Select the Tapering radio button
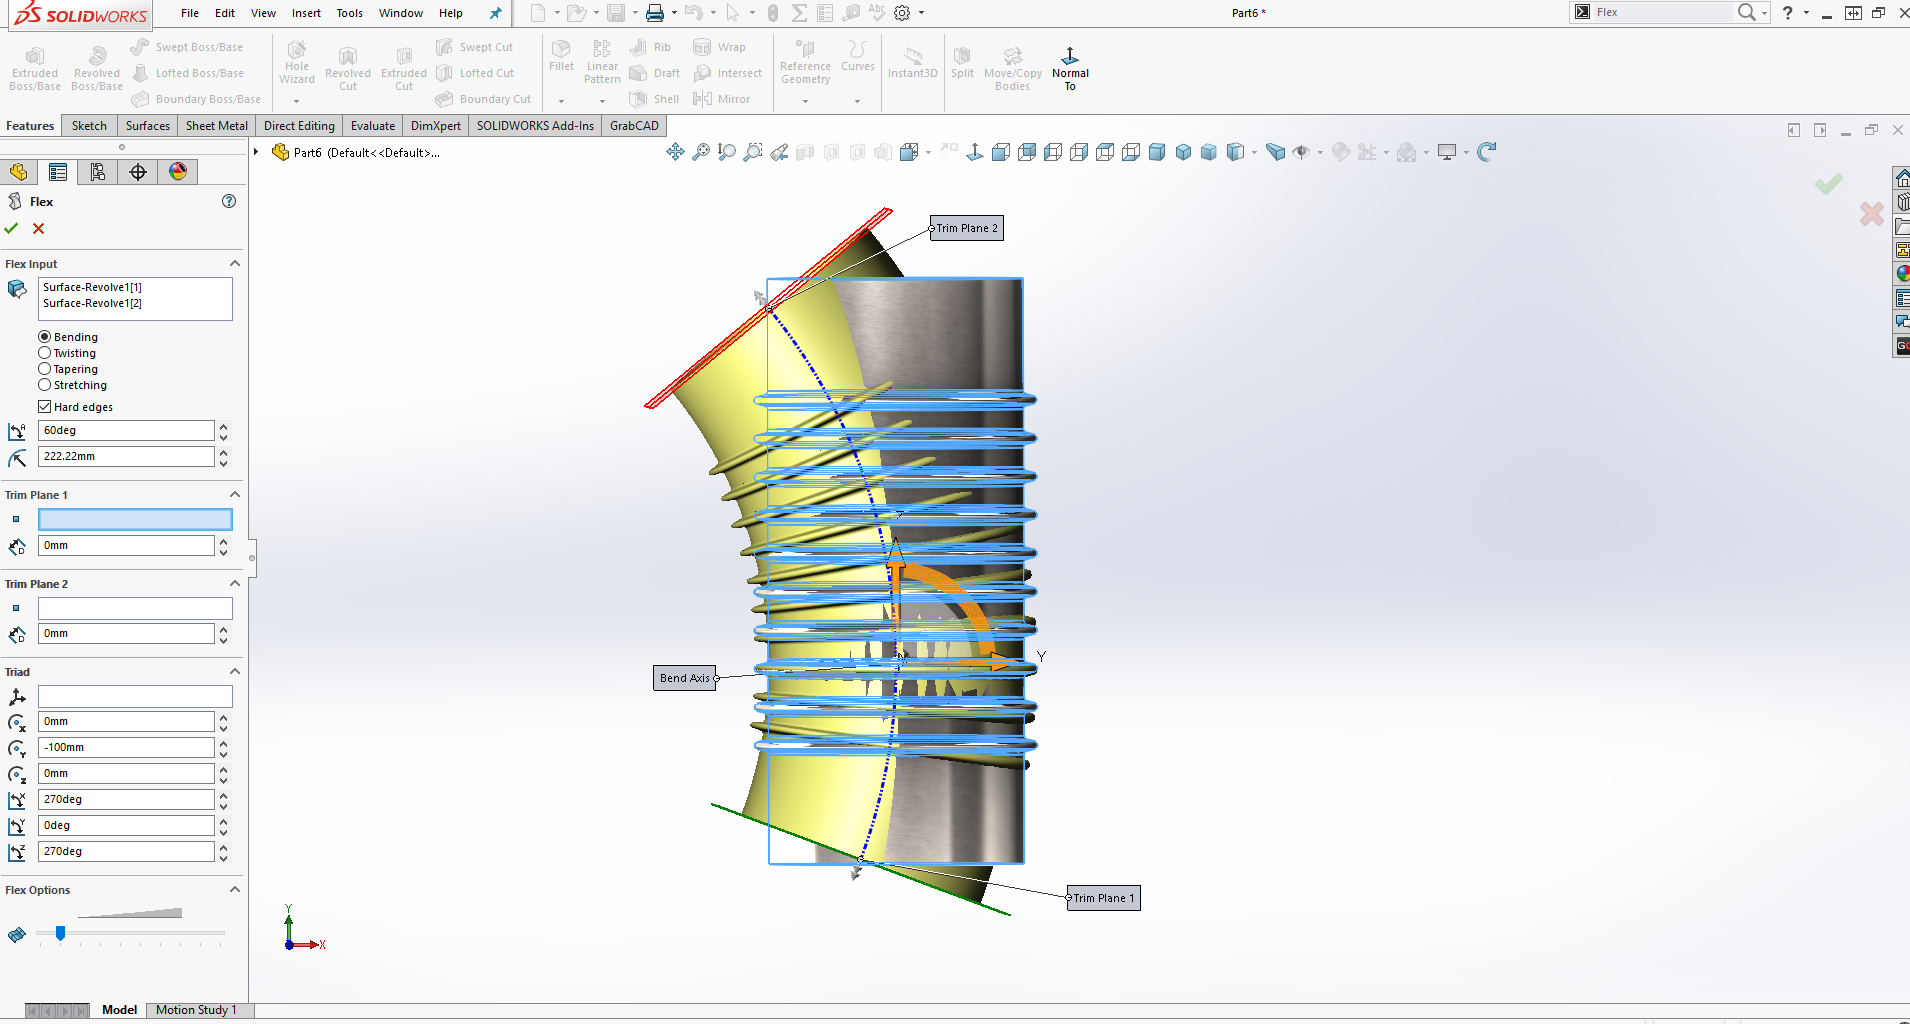Screen dimensions: 1910x1024 tap(44, 369)
